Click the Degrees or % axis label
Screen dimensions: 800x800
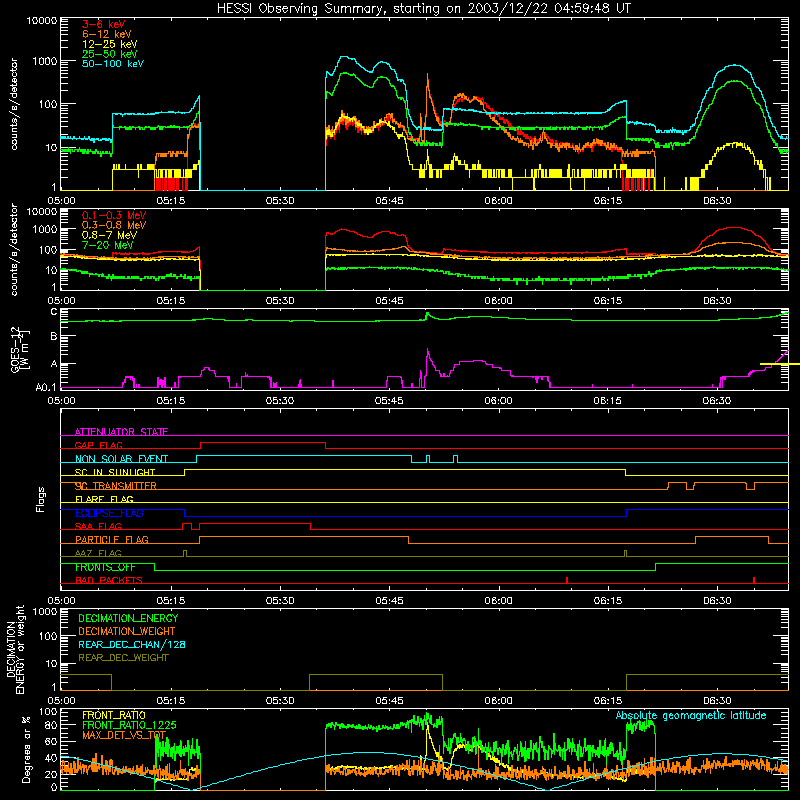pyautogui.click(x=26, y=749)
